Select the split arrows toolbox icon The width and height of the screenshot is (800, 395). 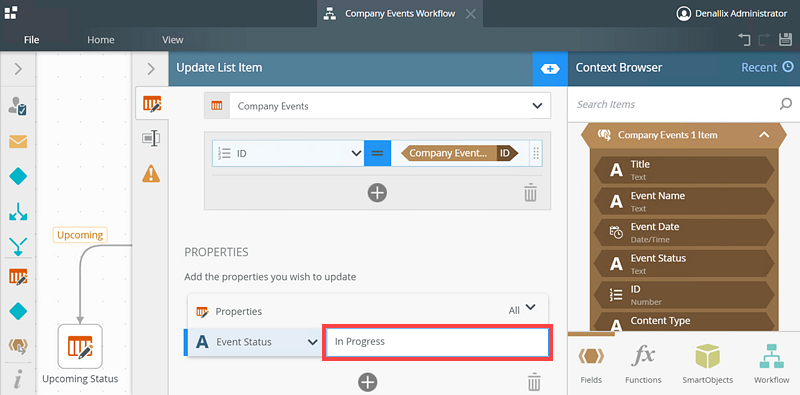[18, 212]
